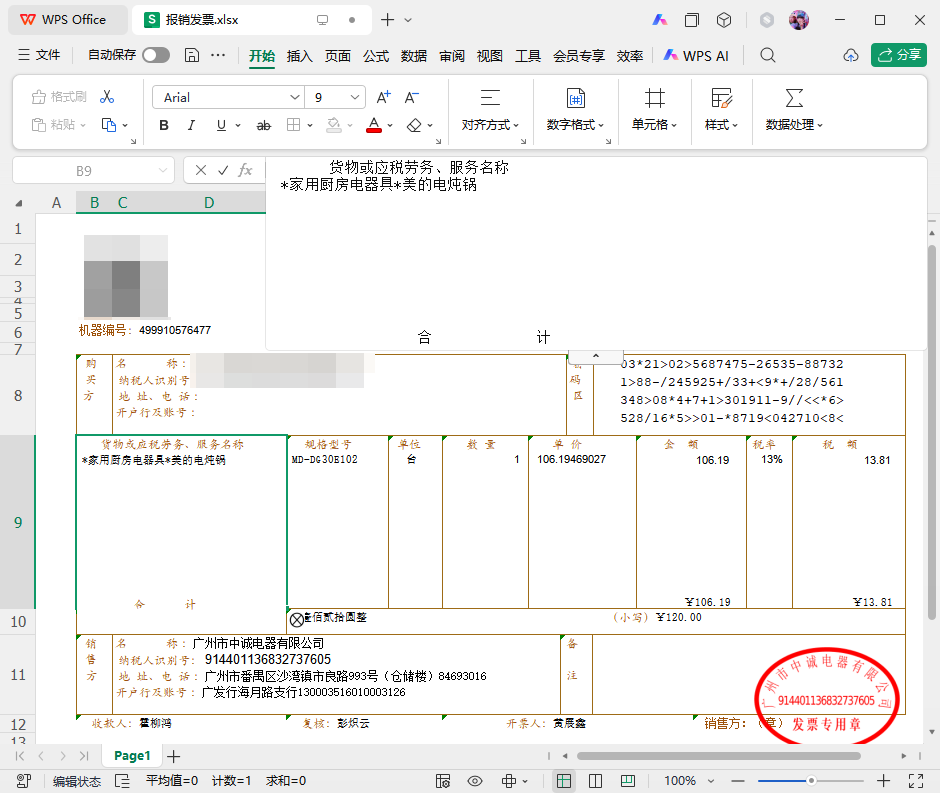
Task: Click the fx insert function icon
Action: click(245, 170)
